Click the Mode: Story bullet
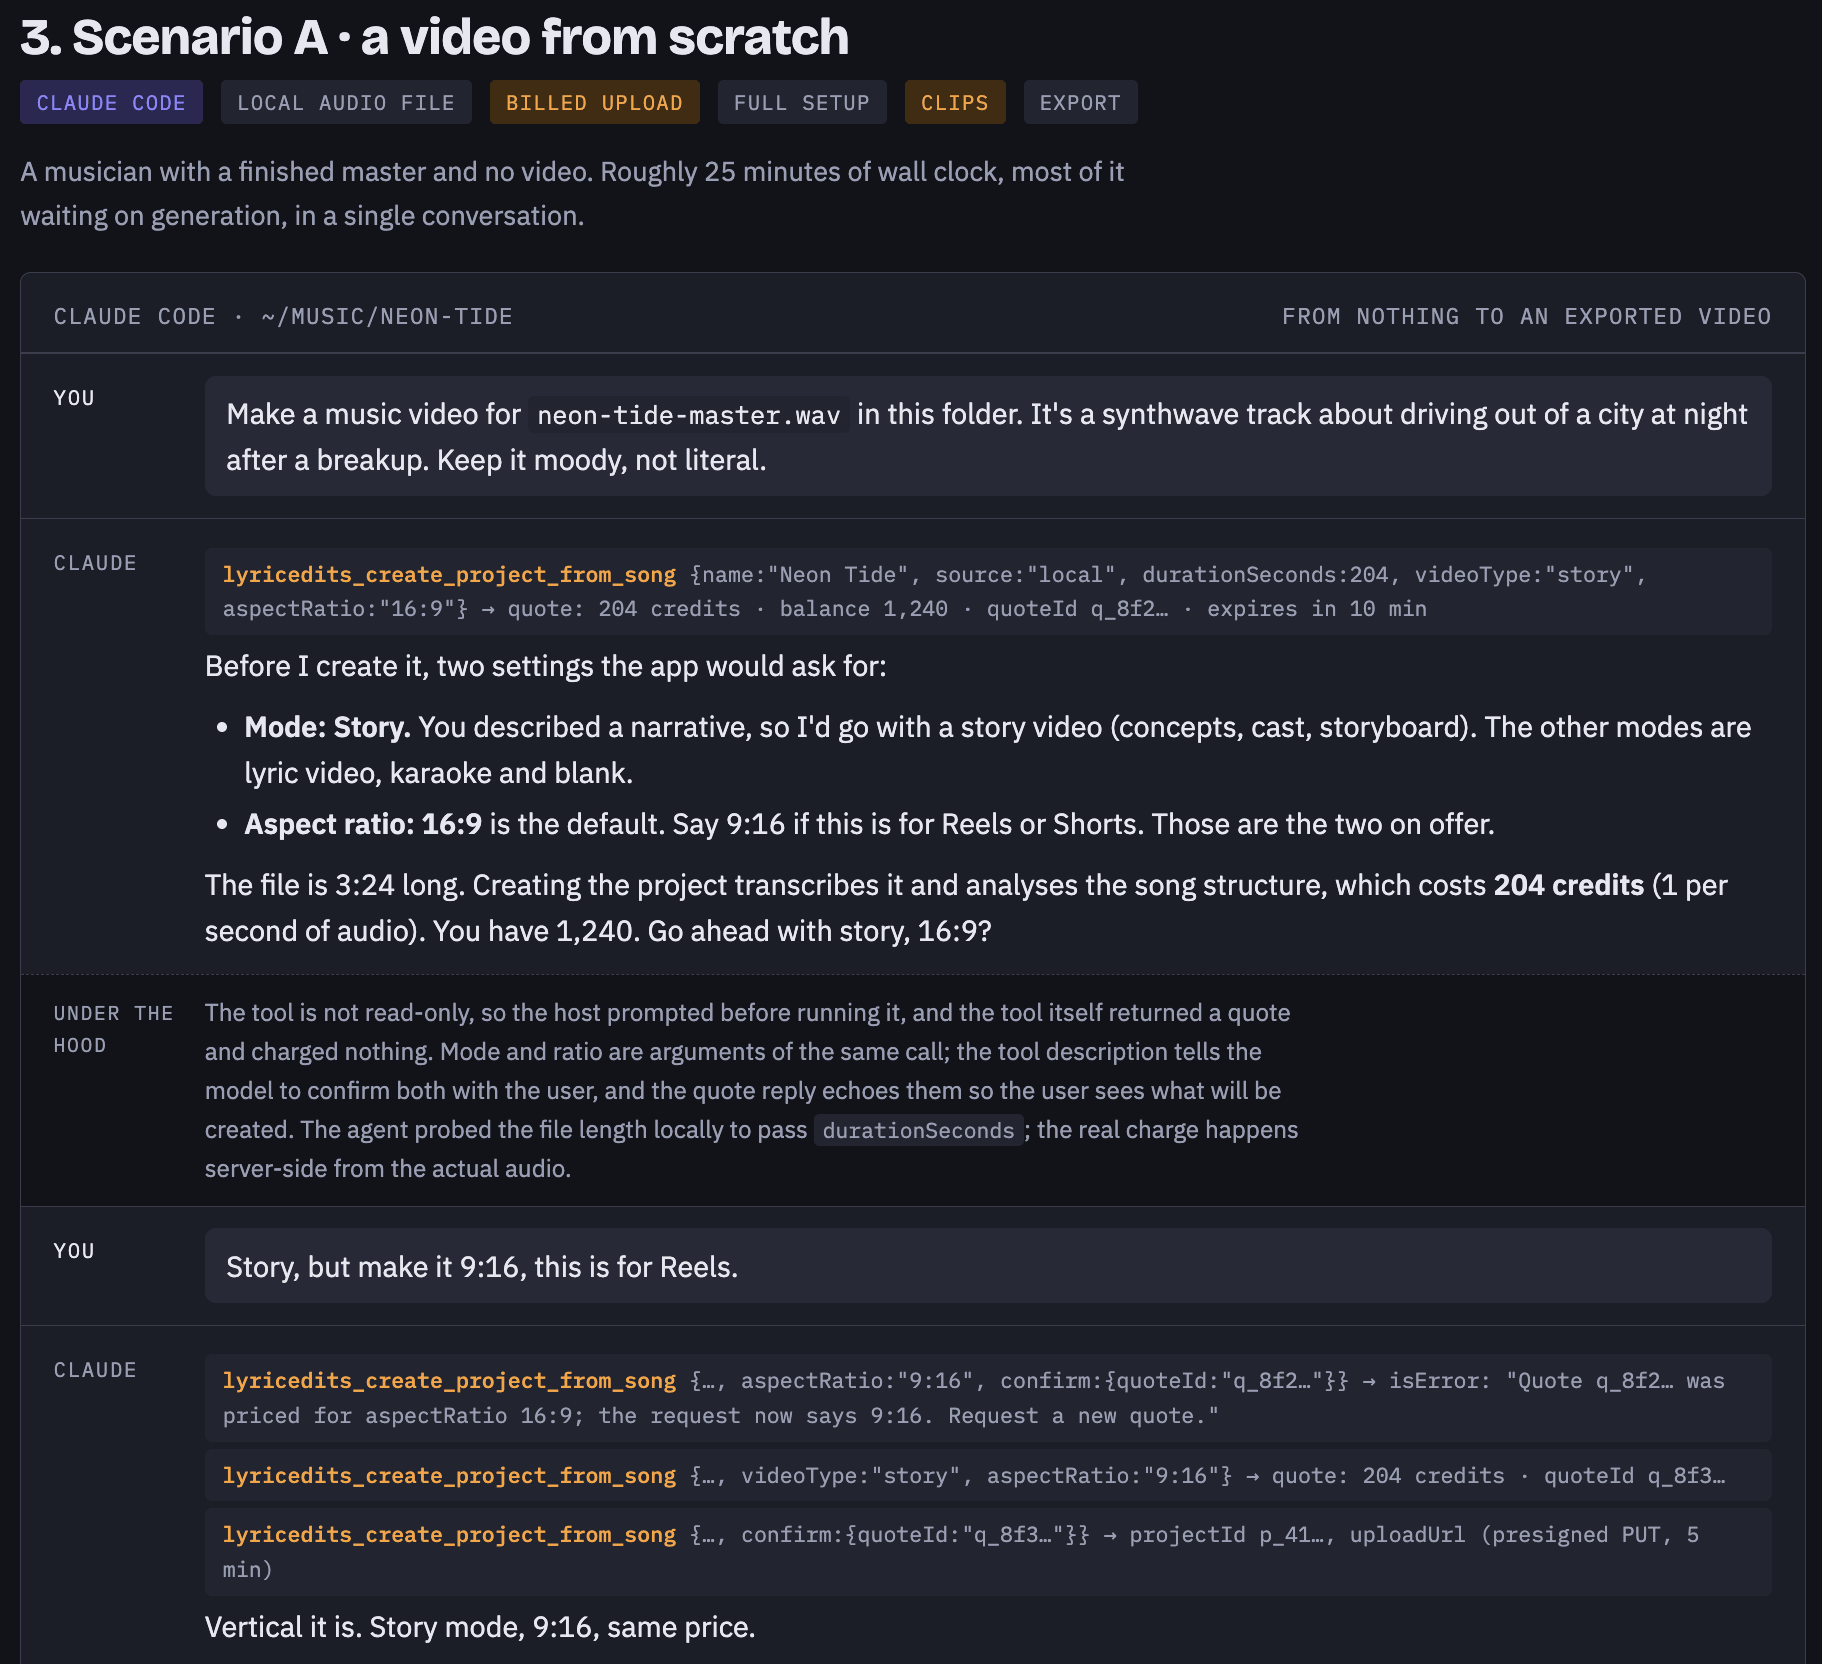The image size is (1822, 1664). point(997,750)
